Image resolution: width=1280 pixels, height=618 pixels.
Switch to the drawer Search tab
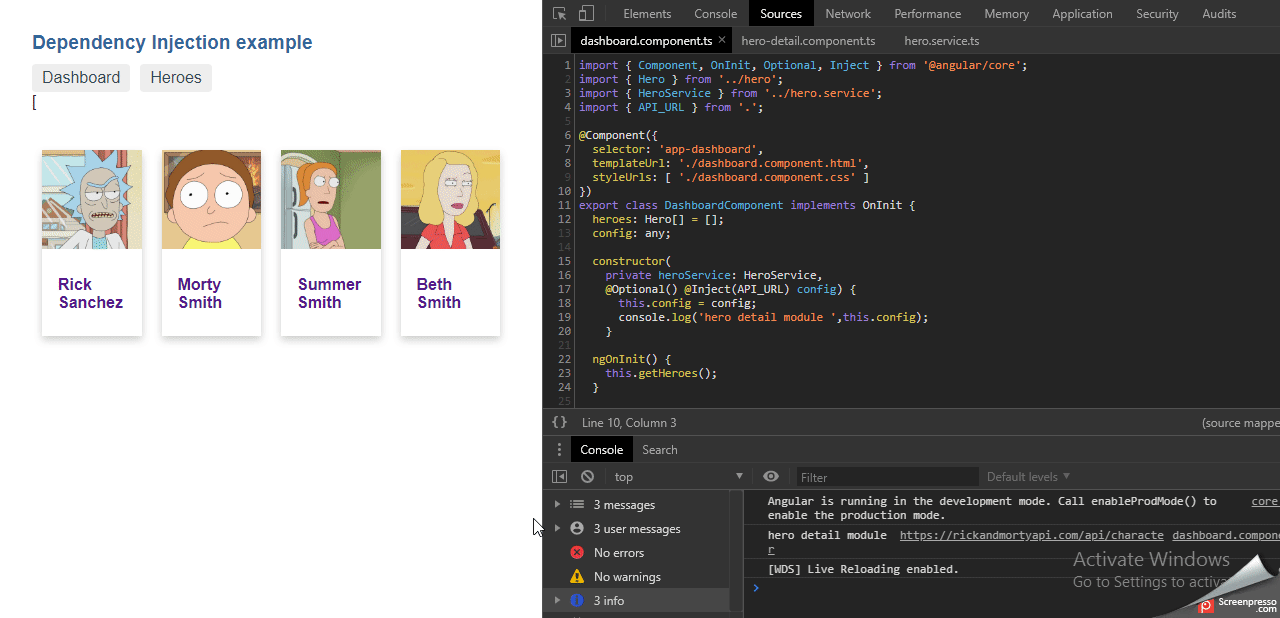(659, 450)
